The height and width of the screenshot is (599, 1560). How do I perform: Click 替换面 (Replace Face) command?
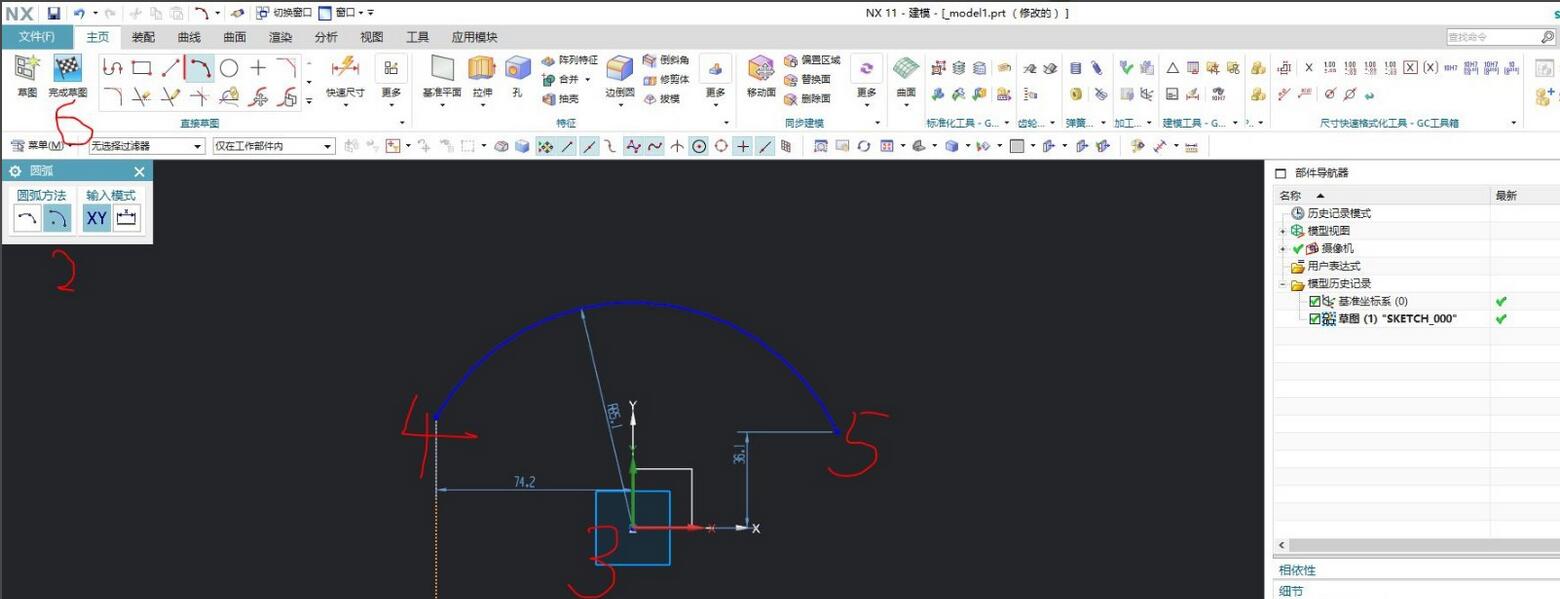coord(808,79)
